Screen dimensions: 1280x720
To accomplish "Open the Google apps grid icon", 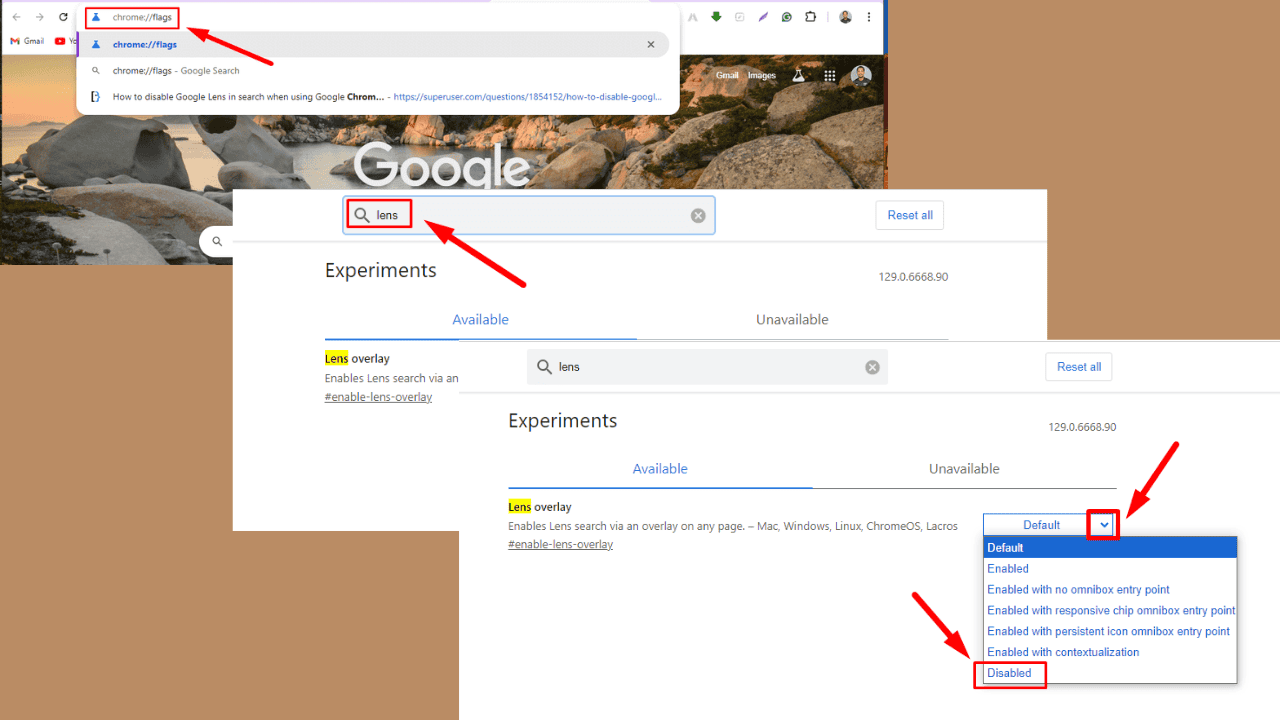I will pyautogui.click(x=830, y=75).
